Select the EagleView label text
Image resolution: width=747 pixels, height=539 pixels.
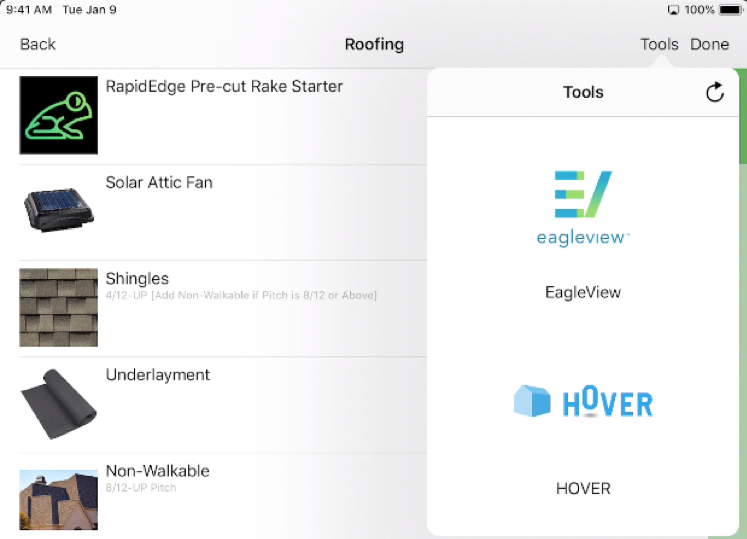click(x=583, y=292)
